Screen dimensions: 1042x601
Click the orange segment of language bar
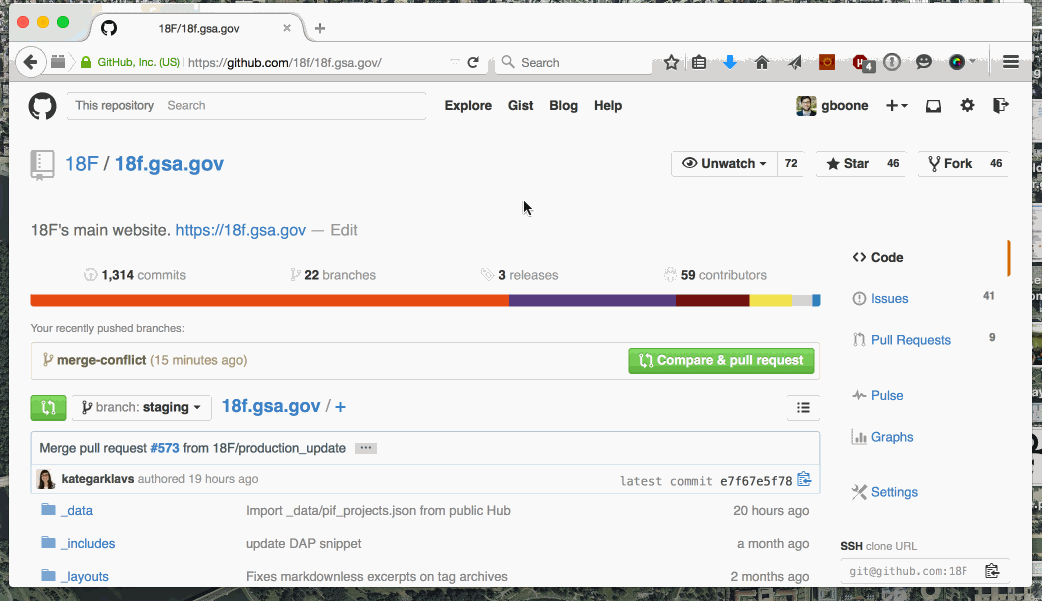270,300
